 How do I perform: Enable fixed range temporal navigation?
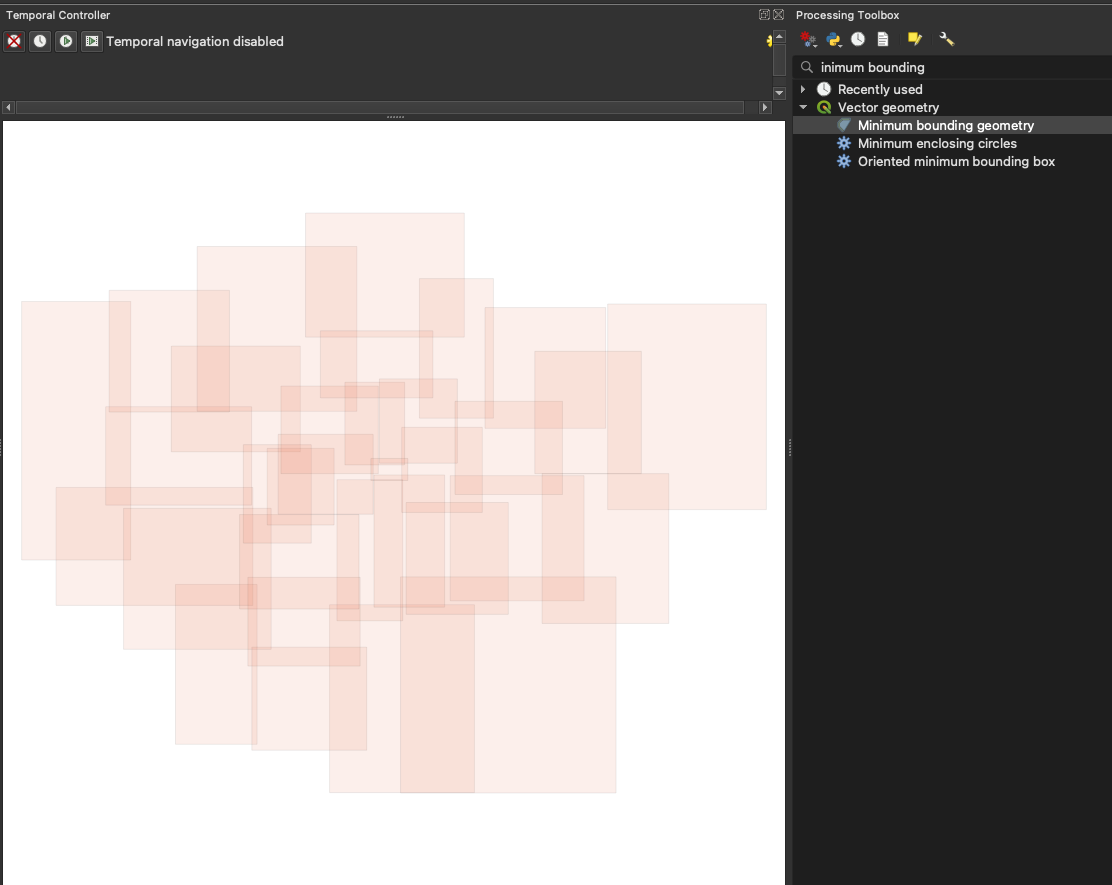pos(40,41)
